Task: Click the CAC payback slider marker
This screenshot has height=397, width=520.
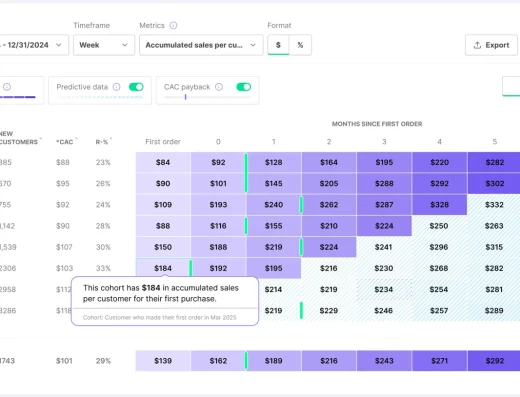Action: pos(185,97)
